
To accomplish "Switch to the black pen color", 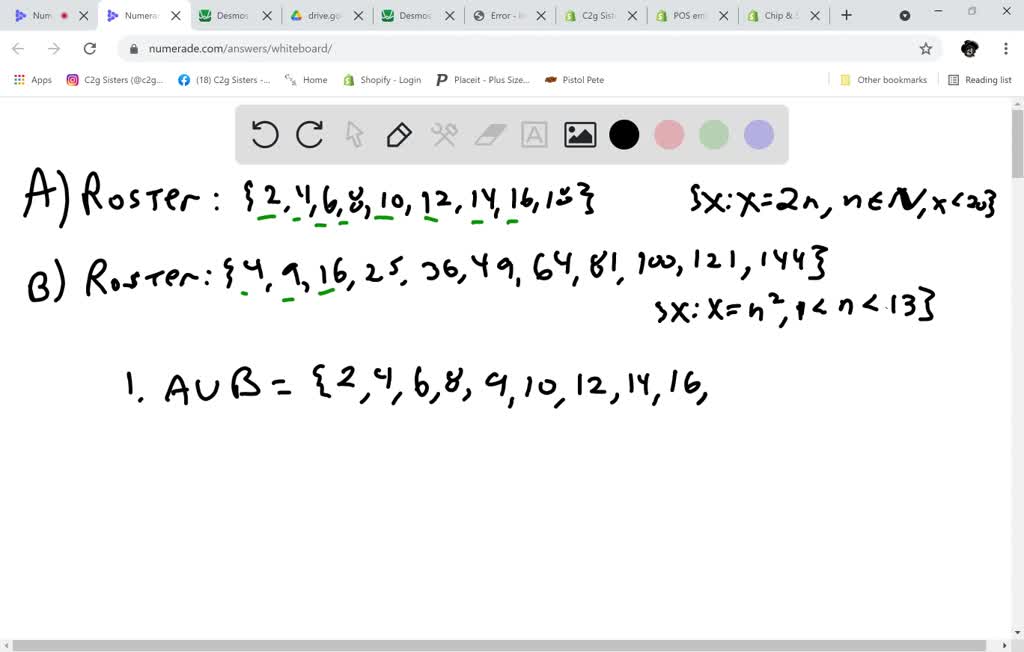I will click(x=624, y=133).
